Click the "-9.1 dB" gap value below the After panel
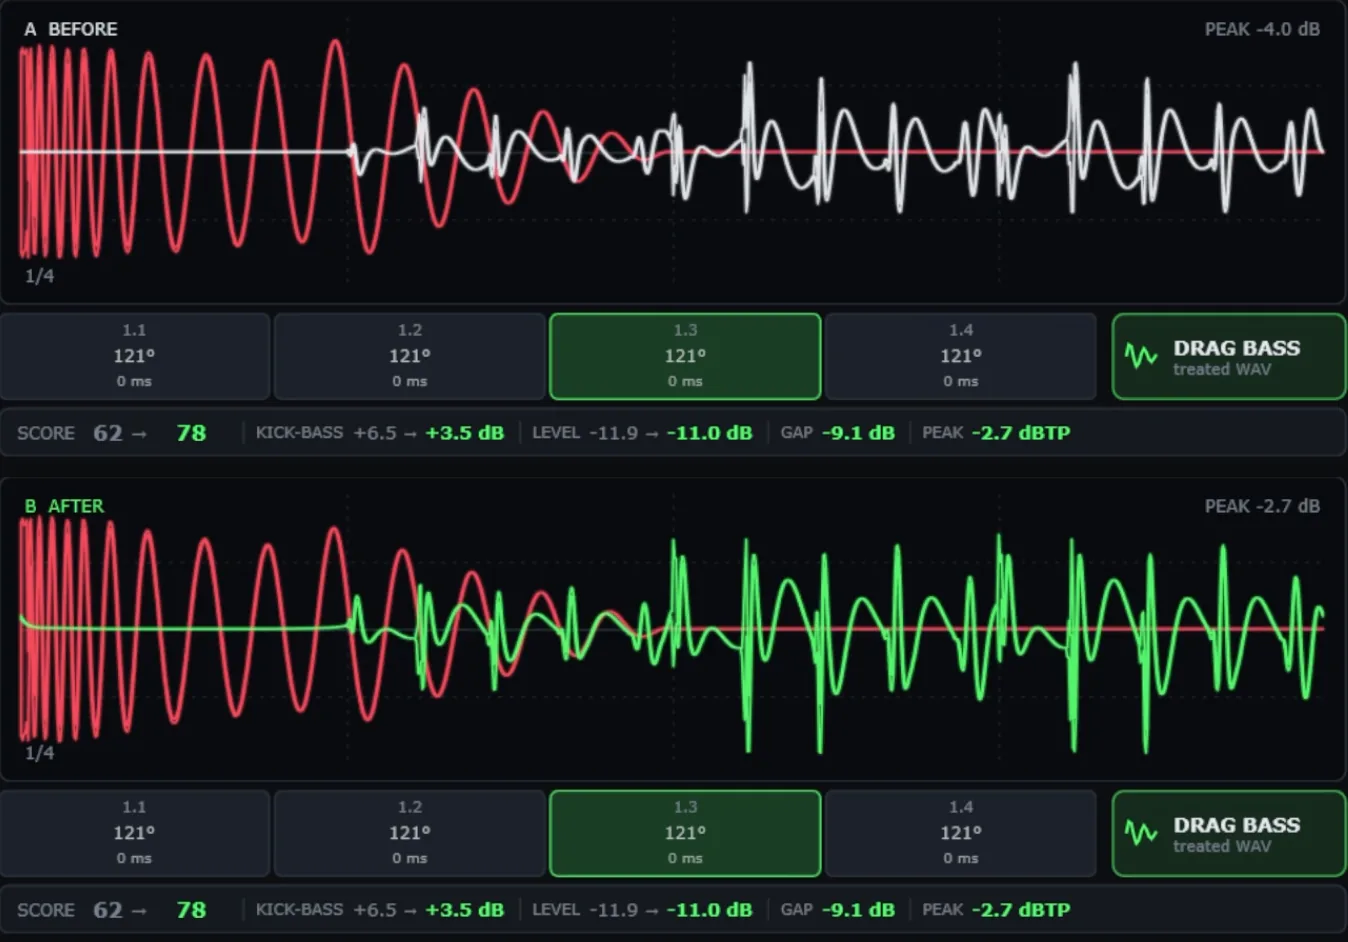The image size is (1348, 942). tap(858, 910)
